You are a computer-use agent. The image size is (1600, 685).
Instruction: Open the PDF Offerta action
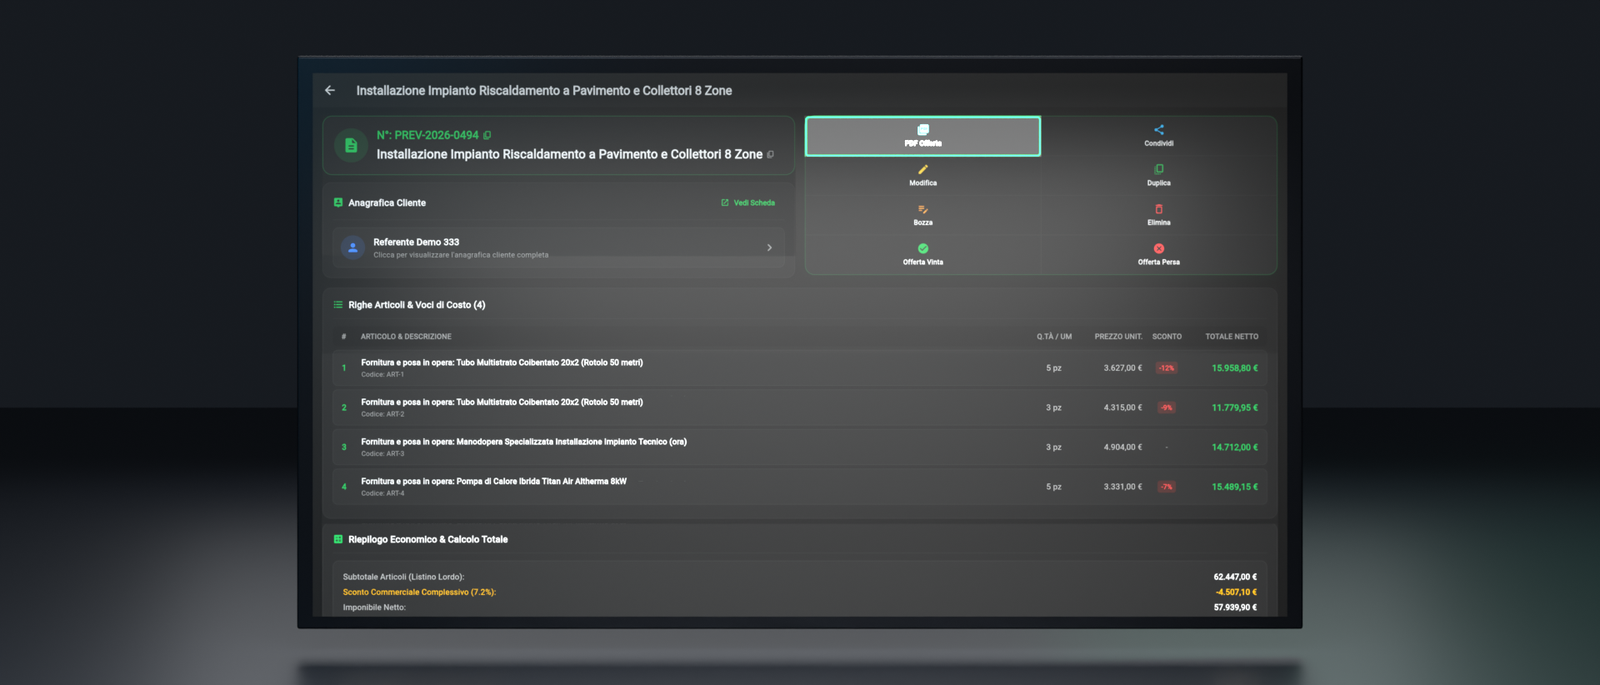923,136
